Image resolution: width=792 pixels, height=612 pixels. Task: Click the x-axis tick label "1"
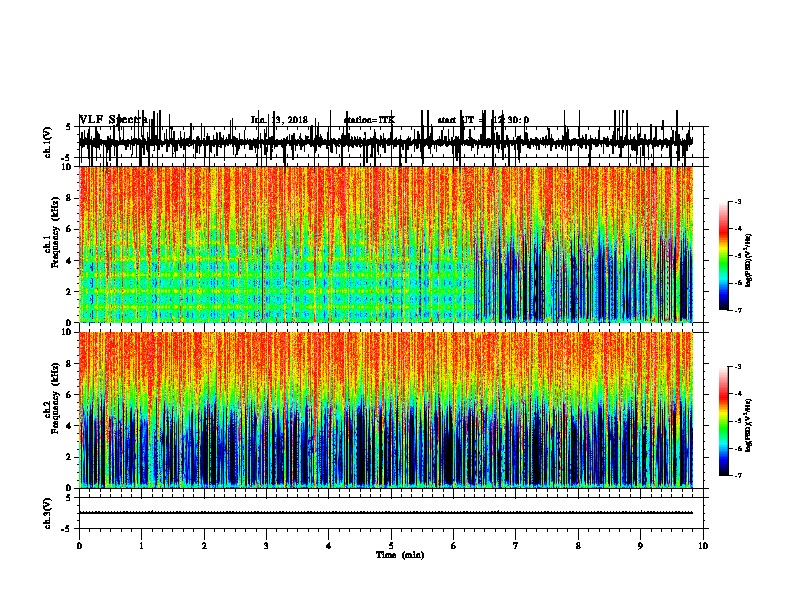point(141,546)
